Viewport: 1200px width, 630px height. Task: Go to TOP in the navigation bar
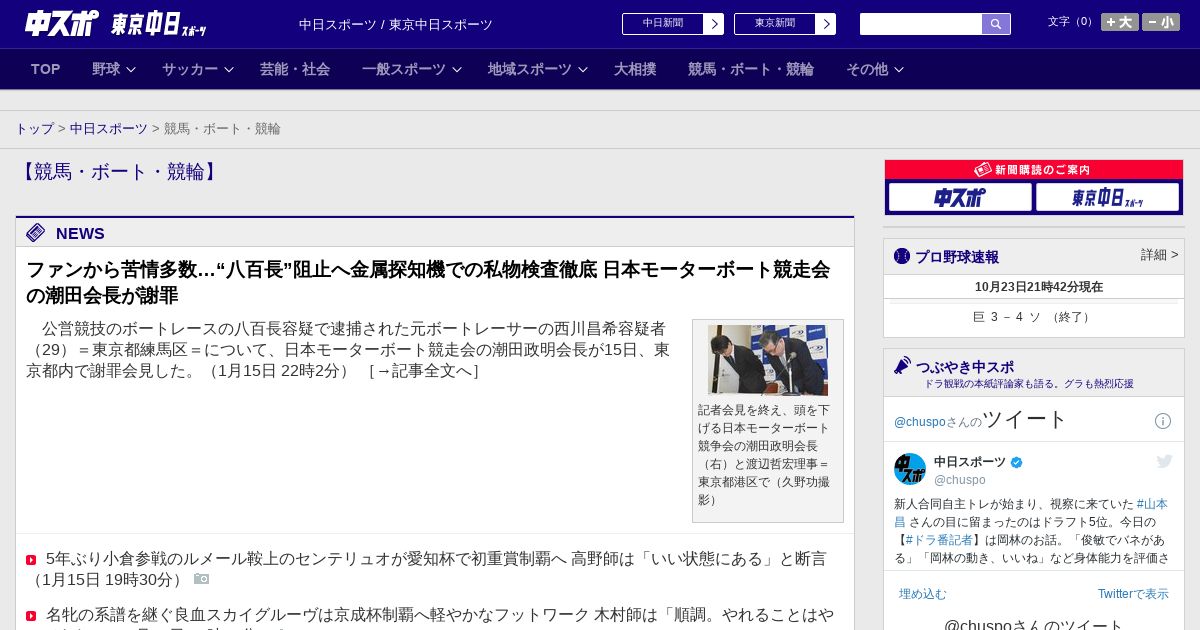tap(46, 69)
